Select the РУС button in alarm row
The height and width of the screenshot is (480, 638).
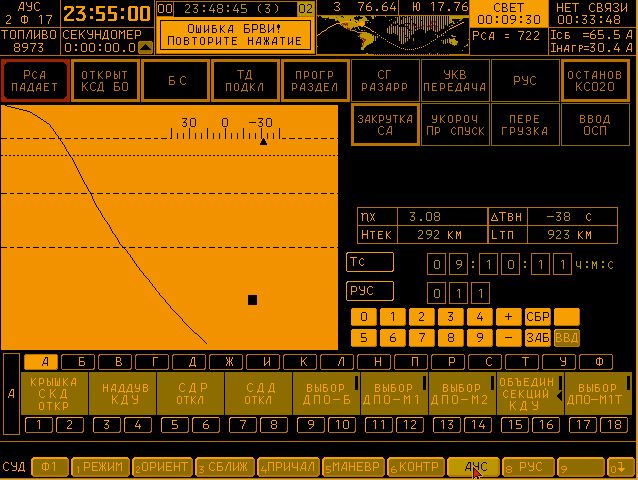[x=524, y=81]
